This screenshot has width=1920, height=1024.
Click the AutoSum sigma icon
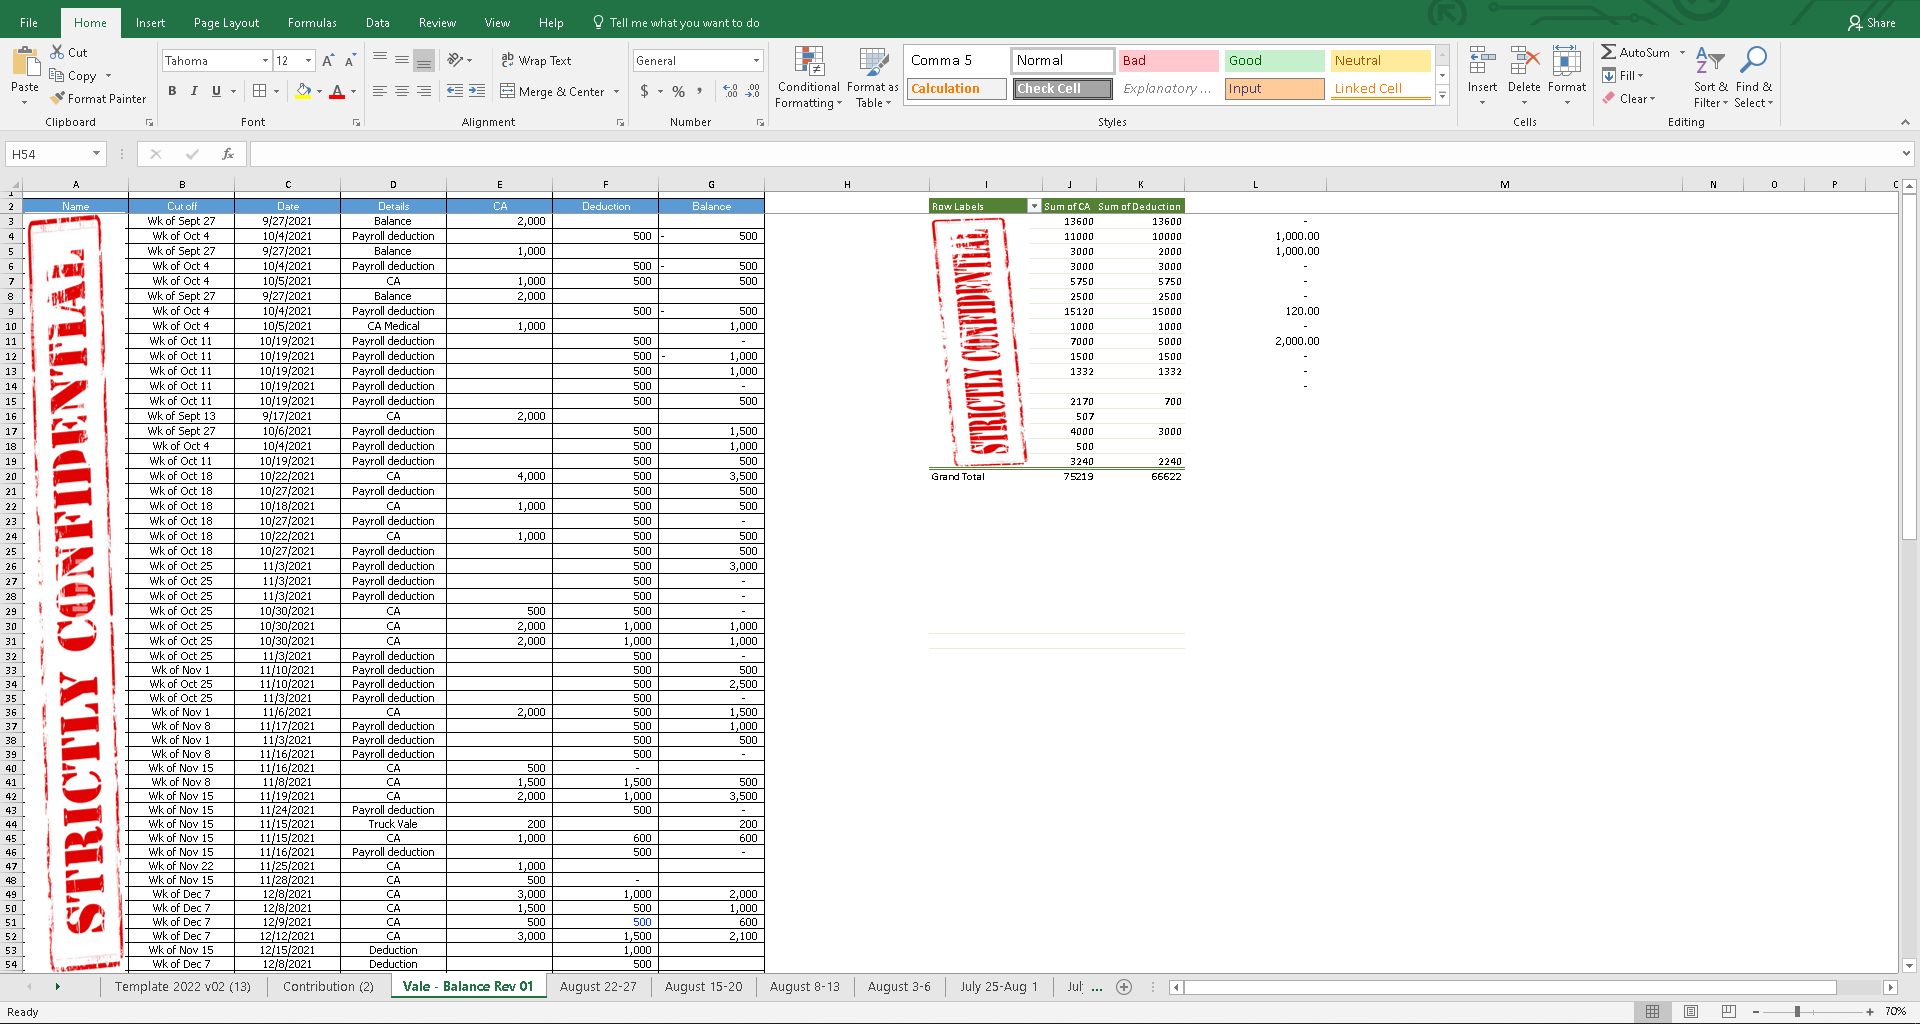[x=1608, y=52]
